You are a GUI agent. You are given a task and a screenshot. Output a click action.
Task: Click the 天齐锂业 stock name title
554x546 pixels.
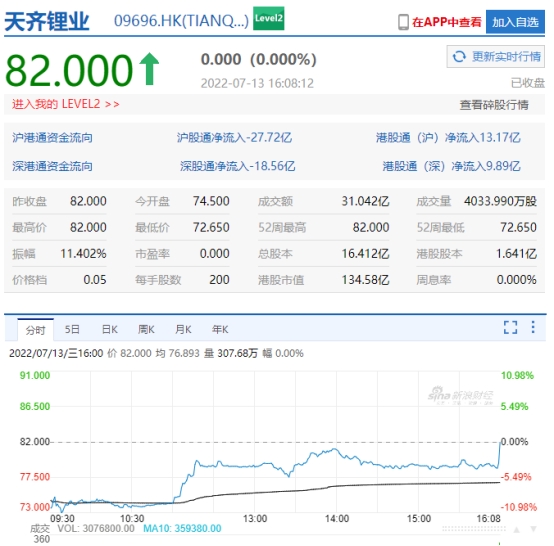pos(47,22)
